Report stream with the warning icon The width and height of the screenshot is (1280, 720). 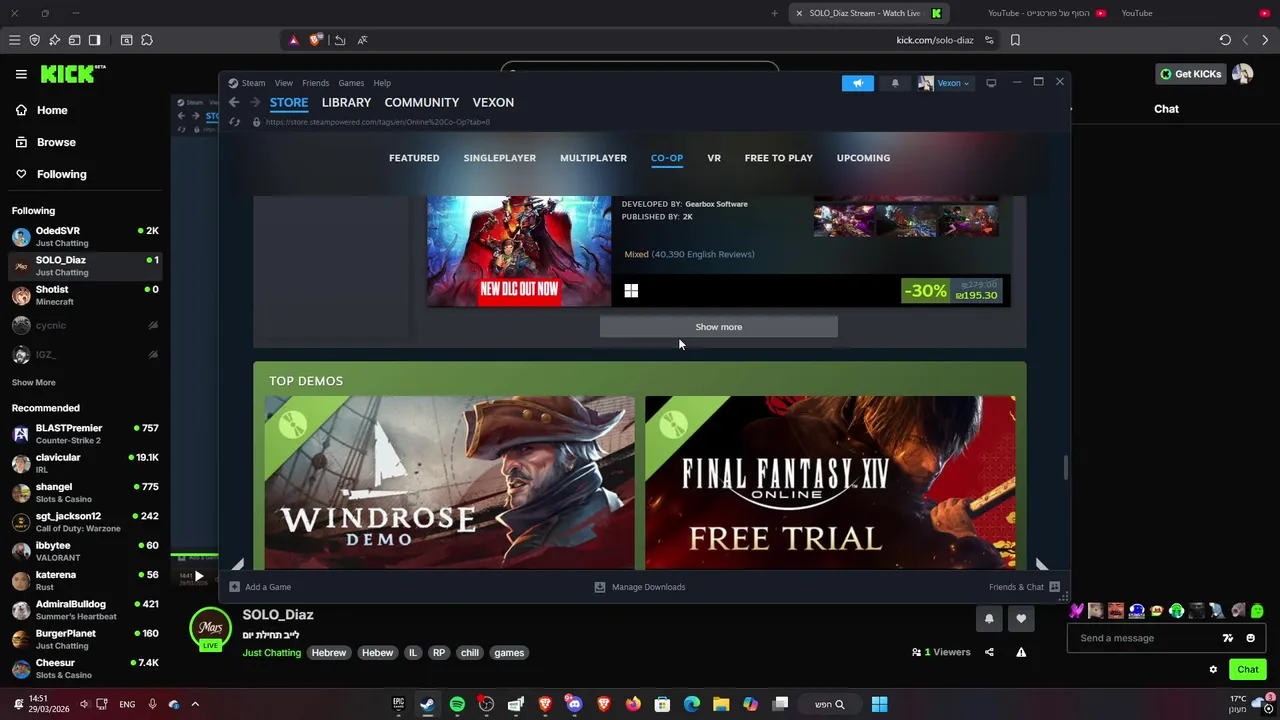pyautogui.click(x=1021, y=652)
